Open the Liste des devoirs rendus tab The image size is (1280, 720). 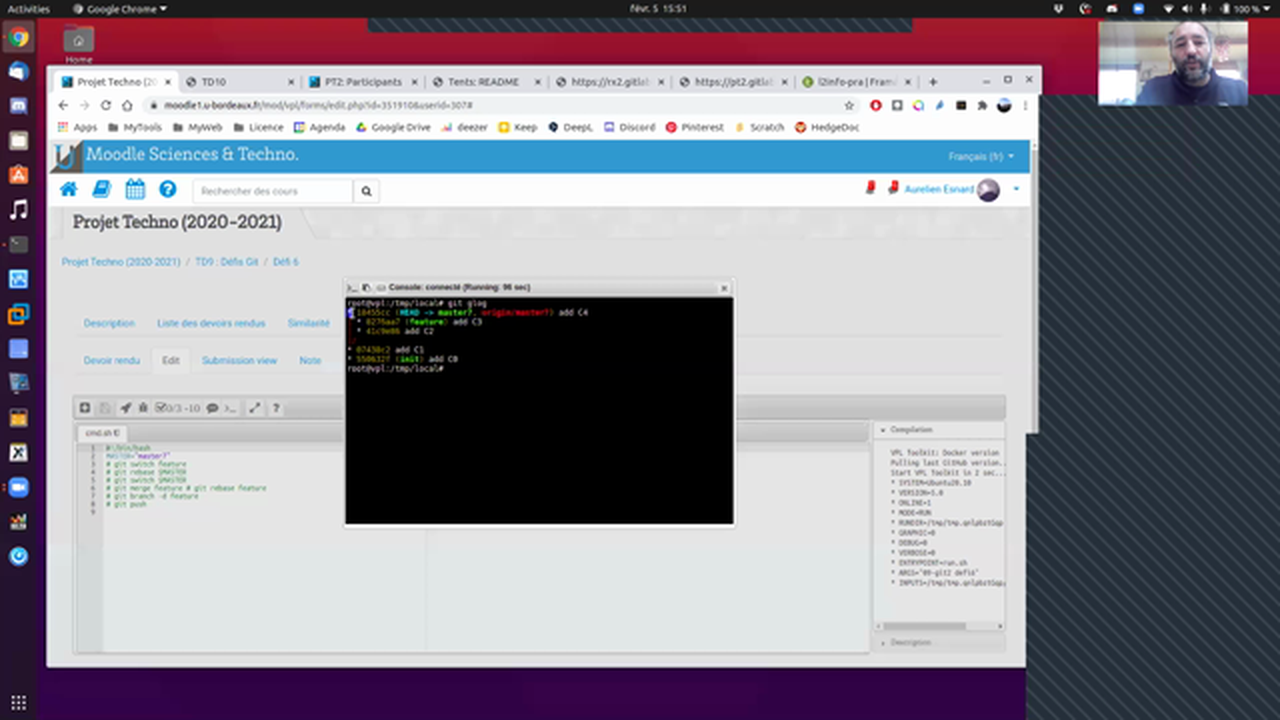(x=211, y=323)
